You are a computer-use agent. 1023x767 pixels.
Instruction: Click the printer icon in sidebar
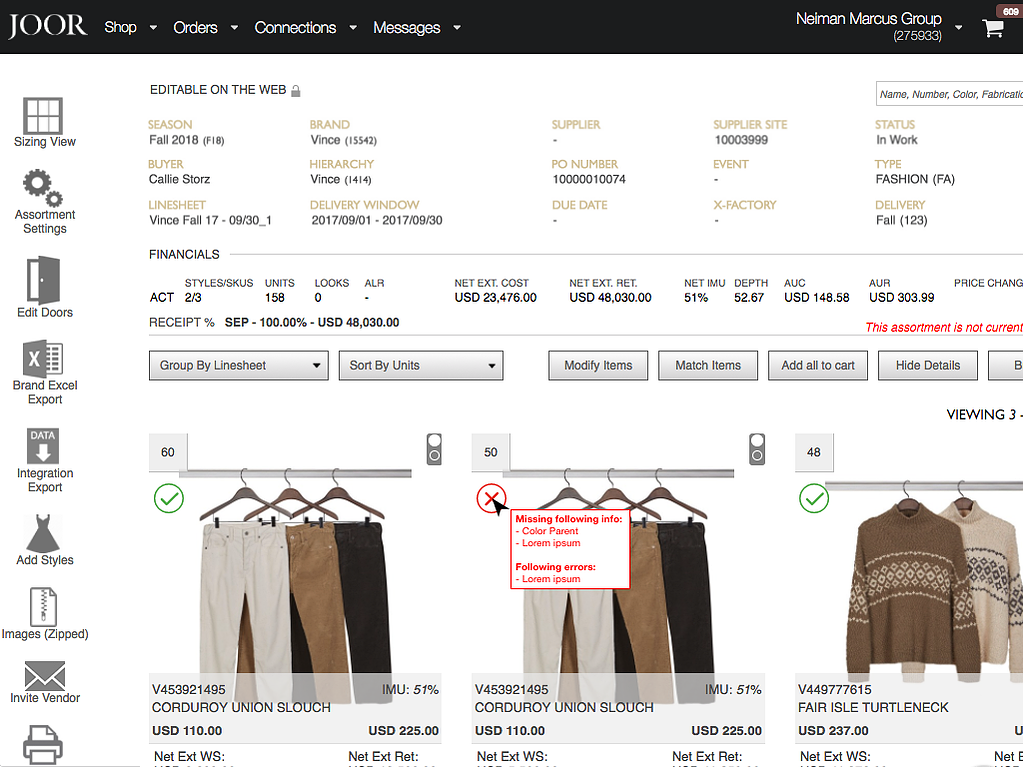click(43, 744)
